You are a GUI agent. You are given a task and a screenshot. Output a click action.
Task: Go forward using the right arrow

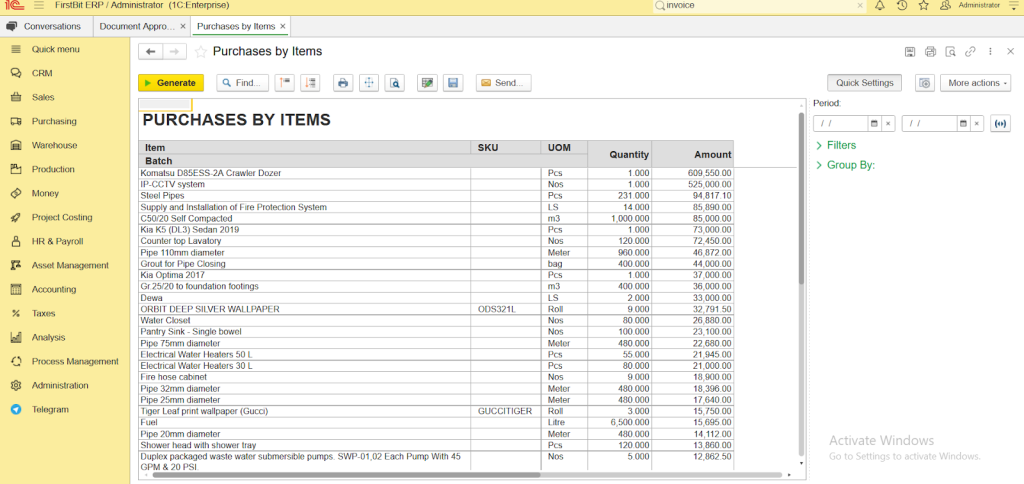tap(174, 52)
